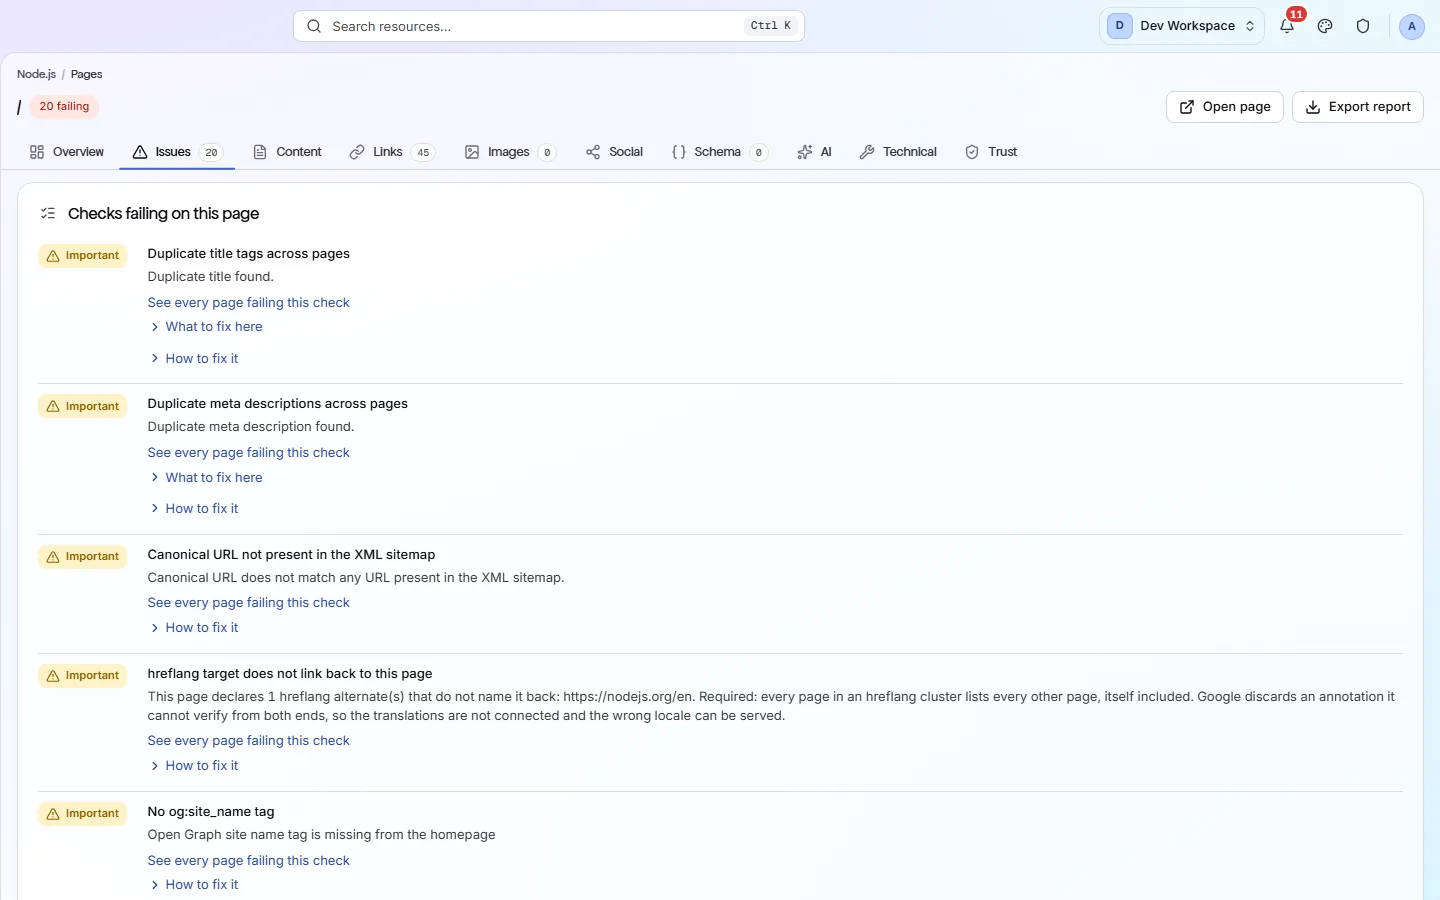The width and height of the screenshot is (1440, 900).
Task: Click the Content document icon
Action: click(260, 152)
